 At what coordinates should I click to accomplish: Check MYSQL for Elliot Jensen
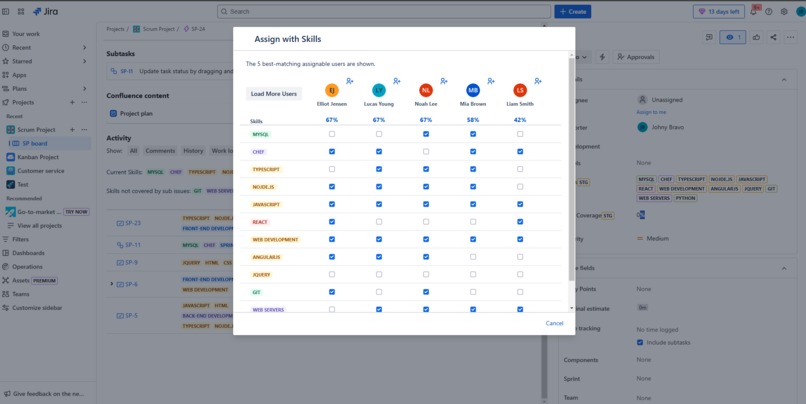coord(332,134)
